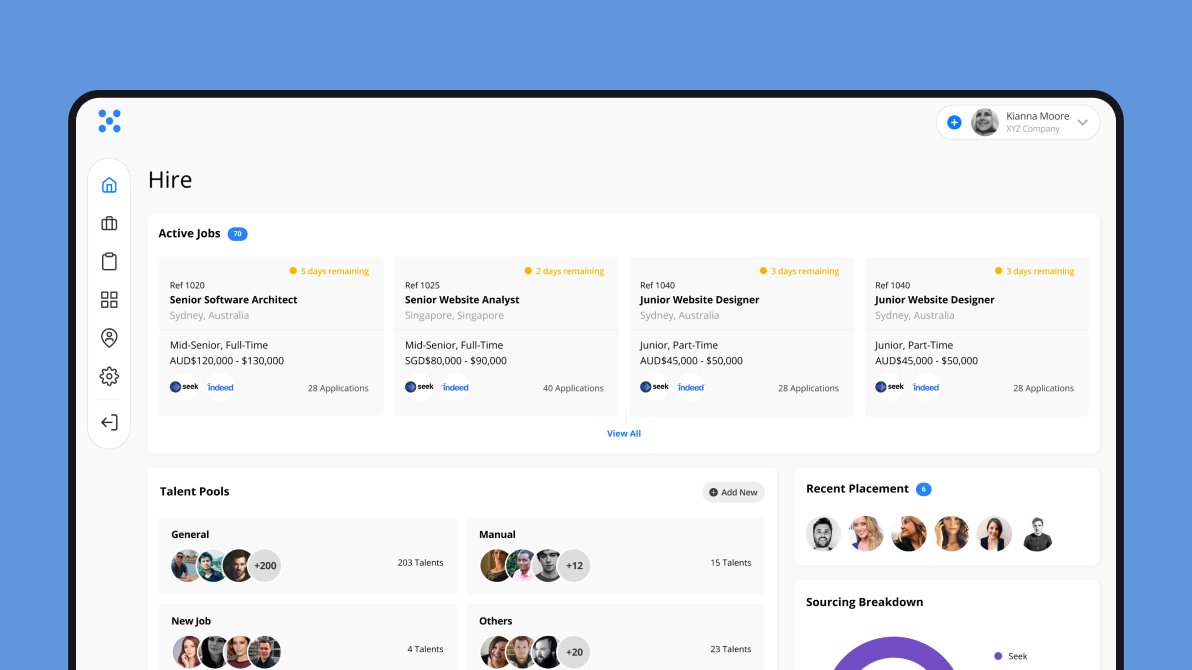
Task: Click View All active jobs link
Action: (x=623, y=433)
